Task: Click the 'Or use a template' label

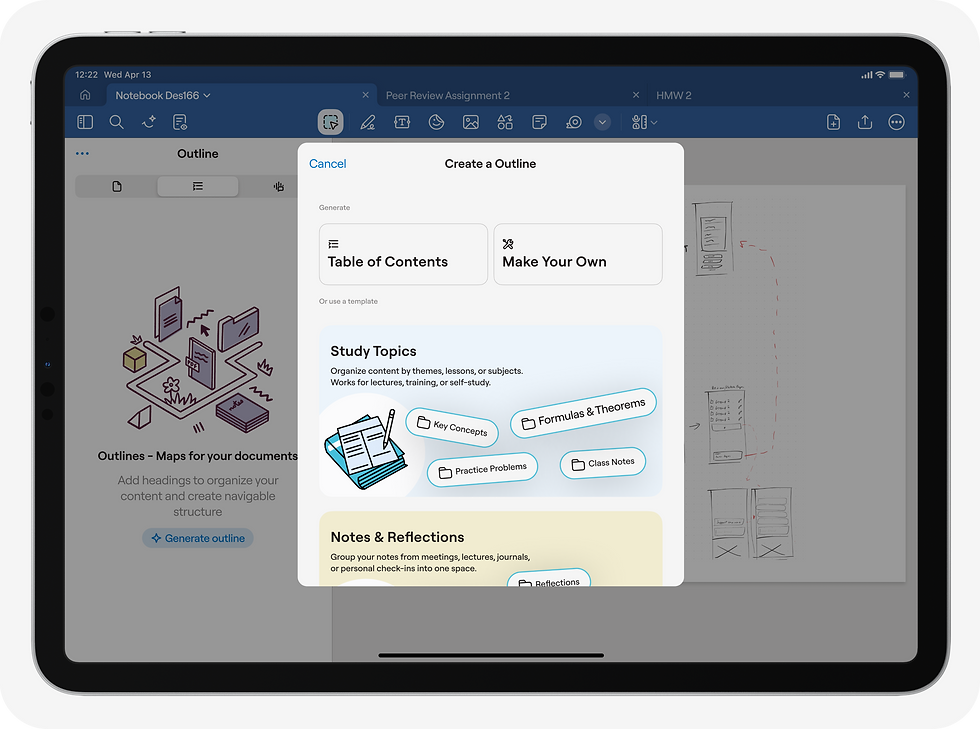Action: pos(348,301)
